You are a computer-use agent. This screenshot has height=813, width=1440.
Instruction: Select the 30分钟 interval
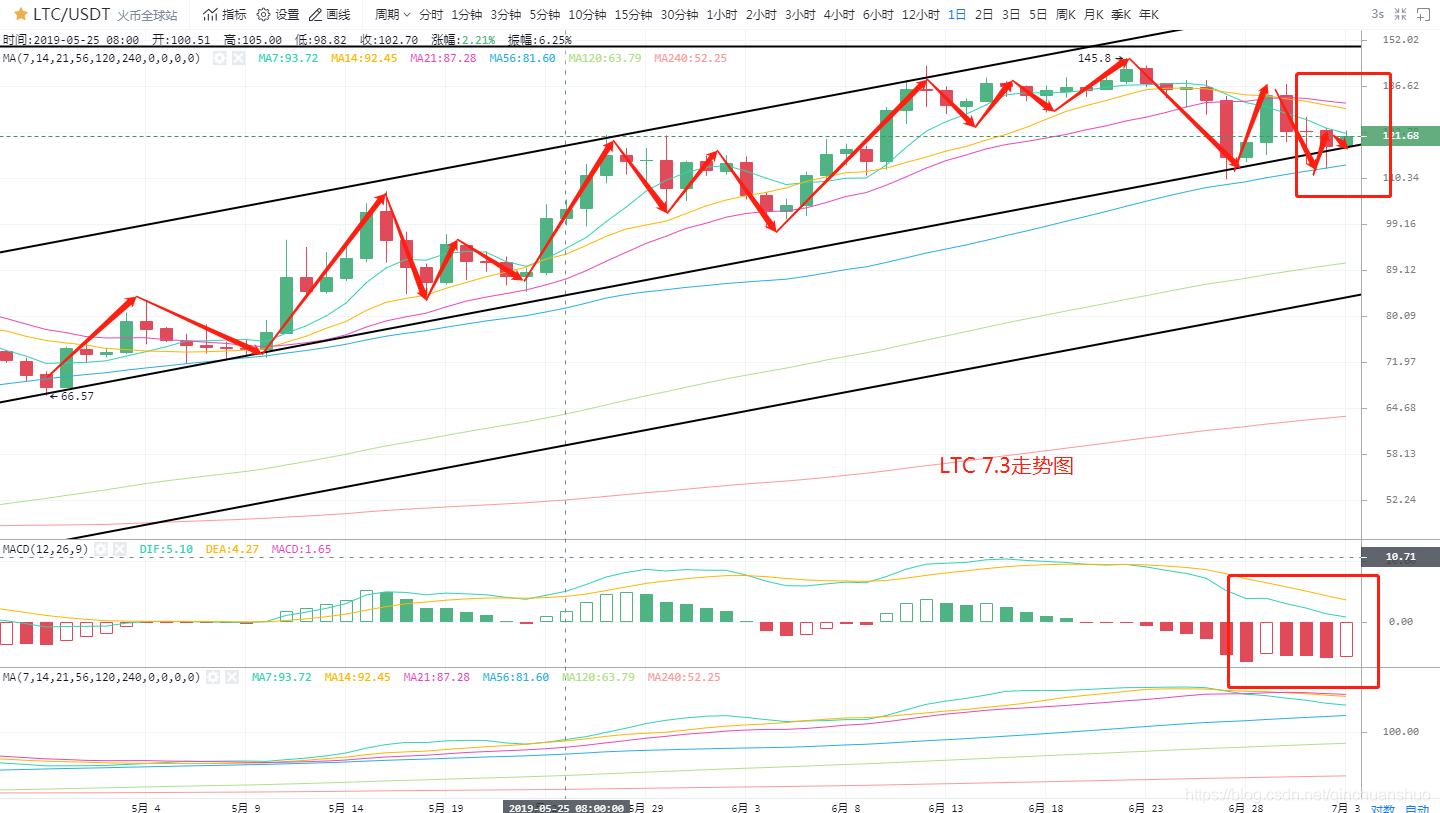[679, 15]
